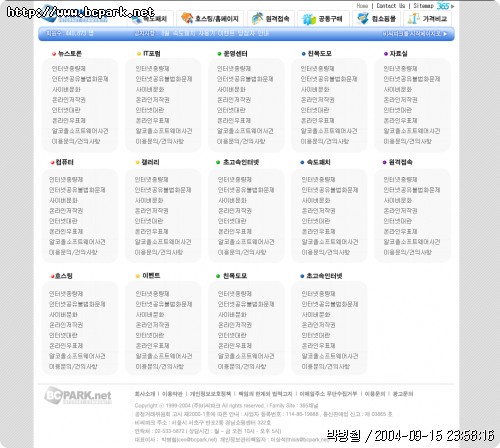Viewport: 500px width, 448px height.
Task: Click the Home link in the top bar
Action: click(x=362, y=6)
